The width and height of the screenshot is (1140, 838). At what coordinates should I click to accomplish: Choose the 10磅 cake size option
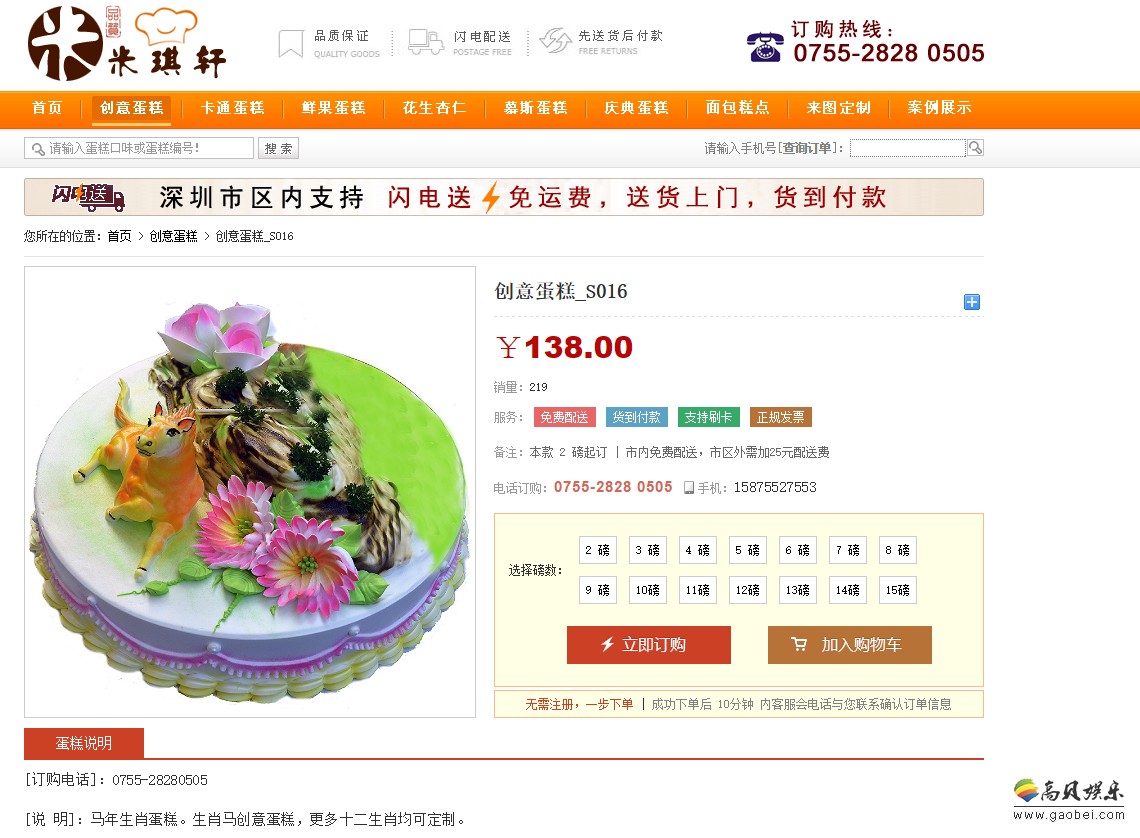point(648,590)
